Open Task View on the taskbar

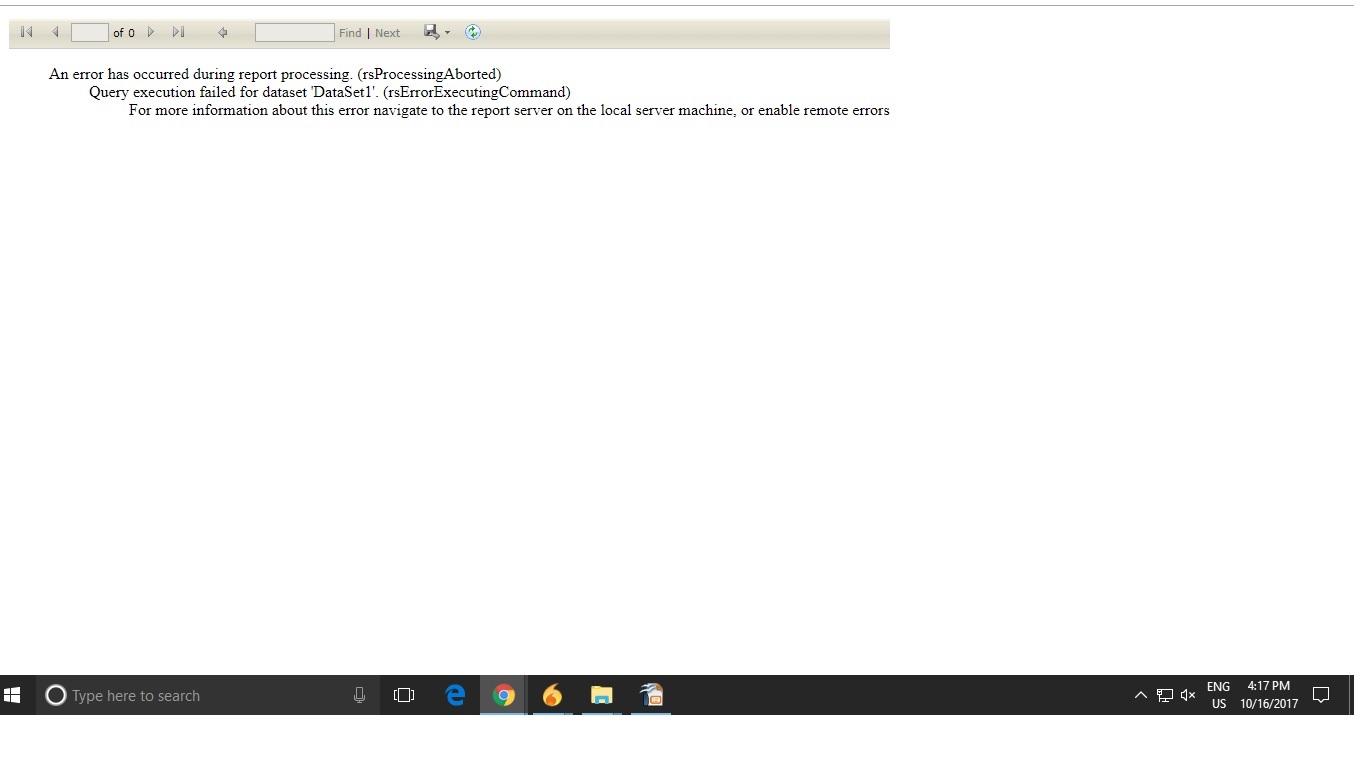404,695
